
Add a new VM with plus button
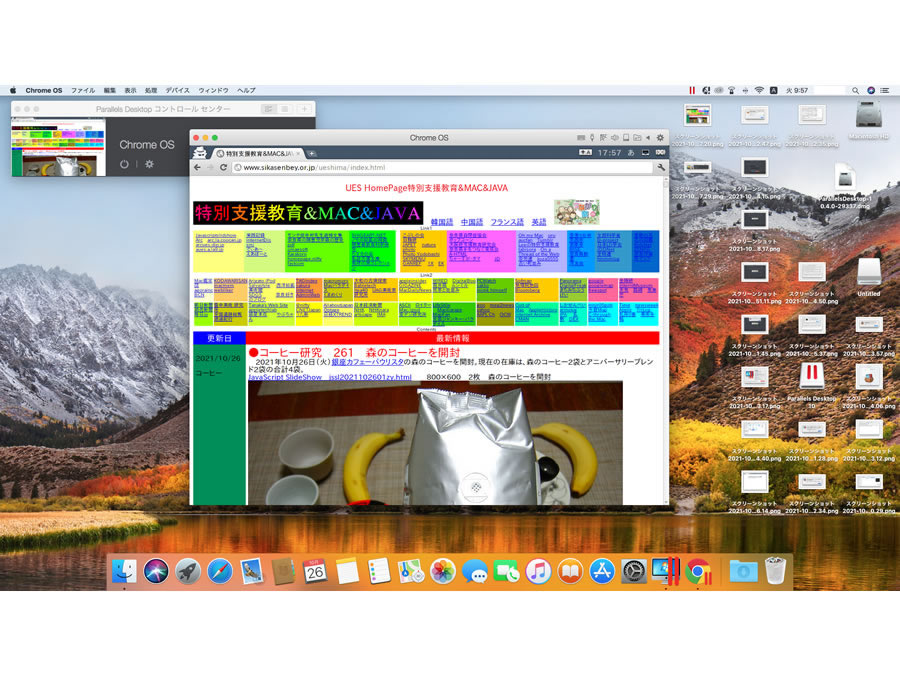304,109
